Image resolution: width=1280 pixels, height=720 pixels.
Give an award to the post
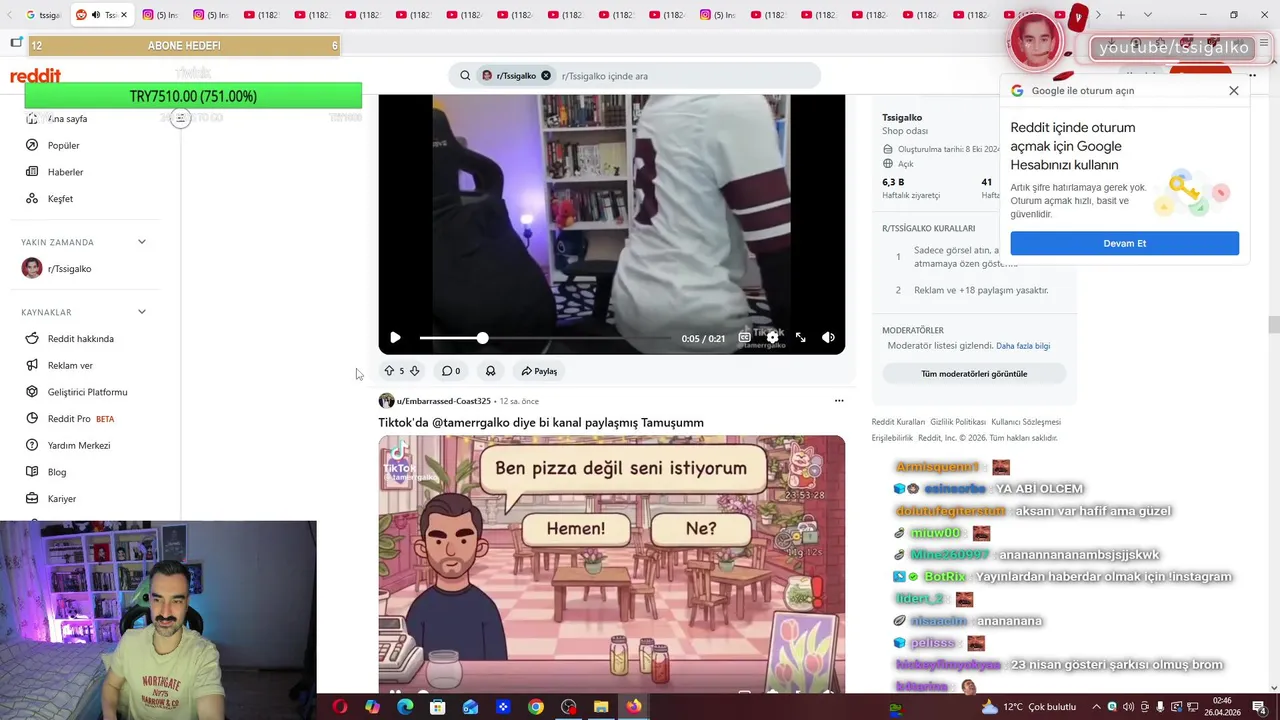[x=490, y=371]
